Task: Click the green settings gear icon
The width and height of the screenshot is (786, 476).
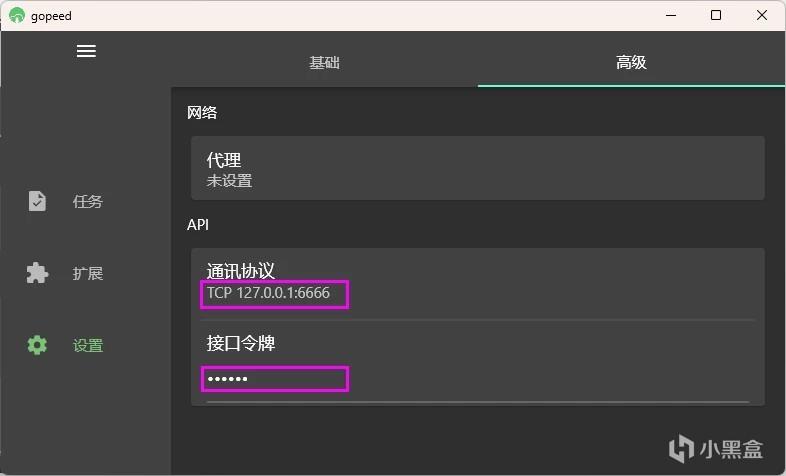Action: point(37,345)
